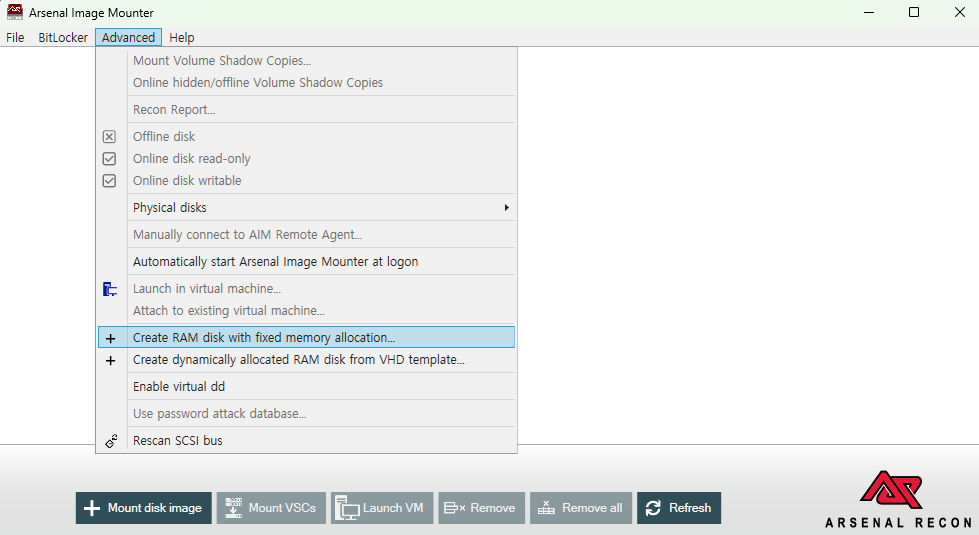Image resolution: width=979 pixels, height=535 pixels.
Task: Minimize the Arsenal Image Mounter window
Action: (868, 12)
